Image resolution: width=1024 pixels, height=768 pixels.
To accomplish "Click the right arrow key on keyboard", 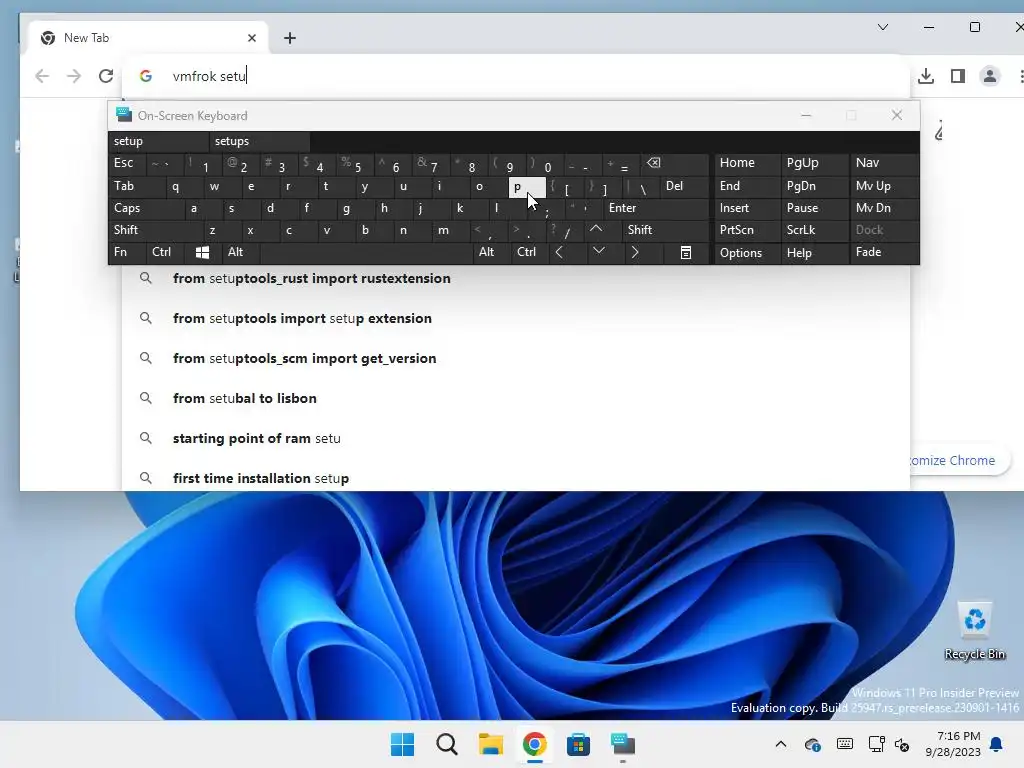I will pyautogui.click(x=635, y=252).
